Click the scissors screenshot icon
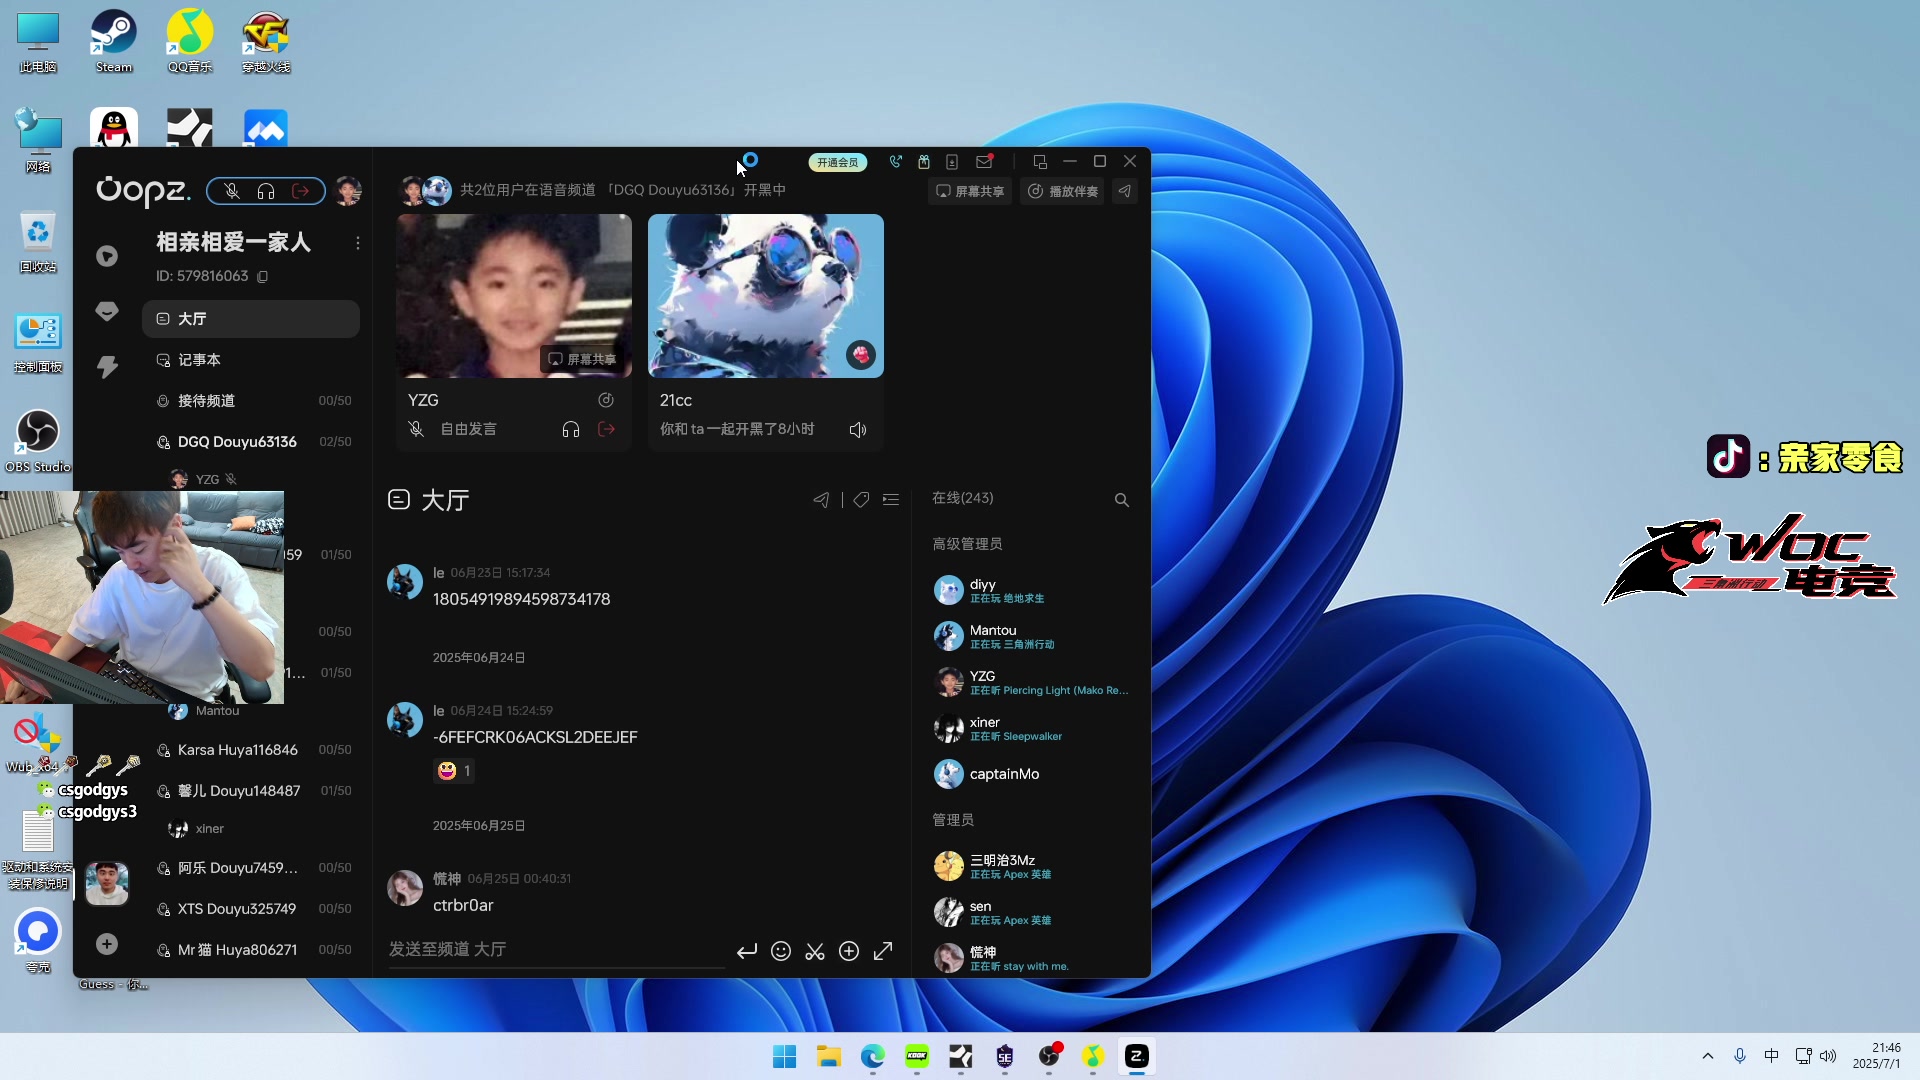 [815, 951]
